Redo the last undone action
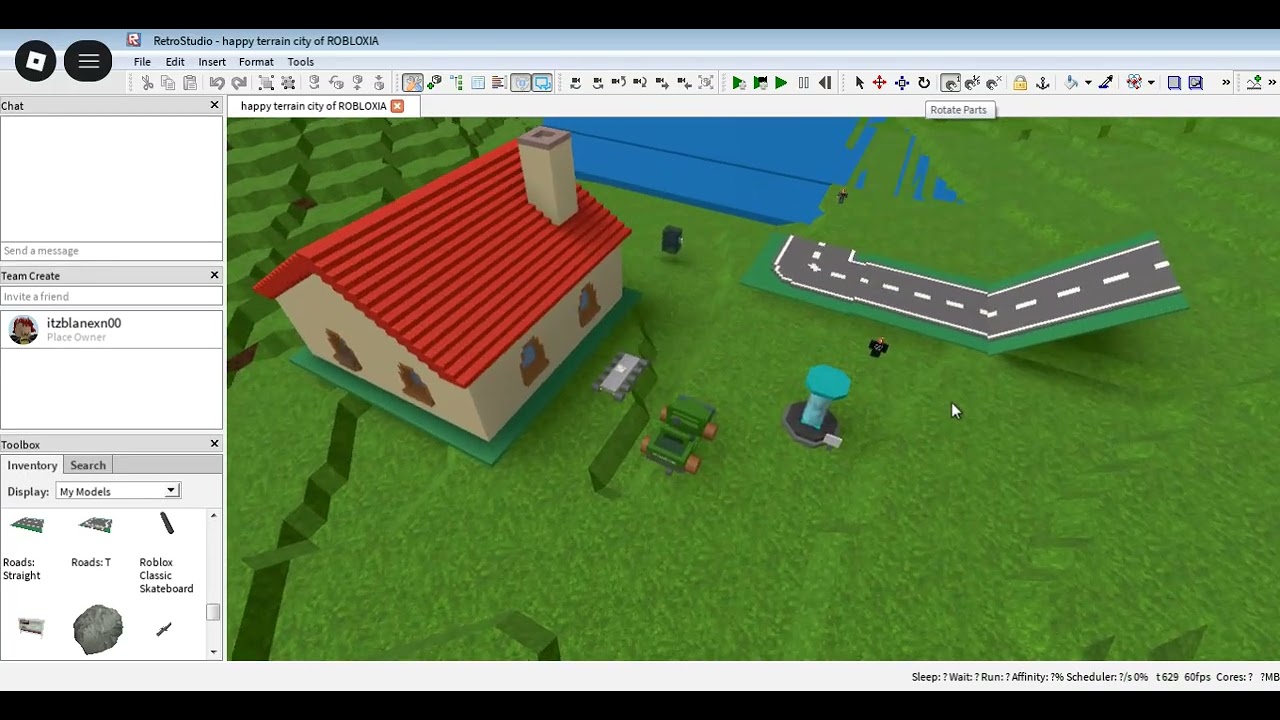Viewport: 1280px width, 720px height. pyautogui.click(x=239, y=83)
